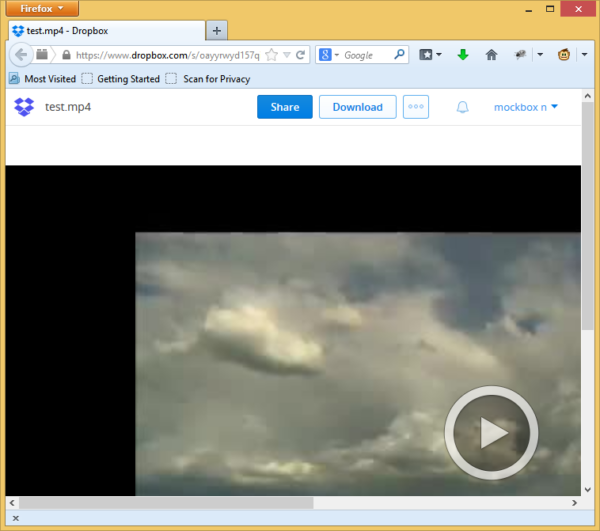
Task: Bookmark this page with the star icon
Action: coord(271,55)
